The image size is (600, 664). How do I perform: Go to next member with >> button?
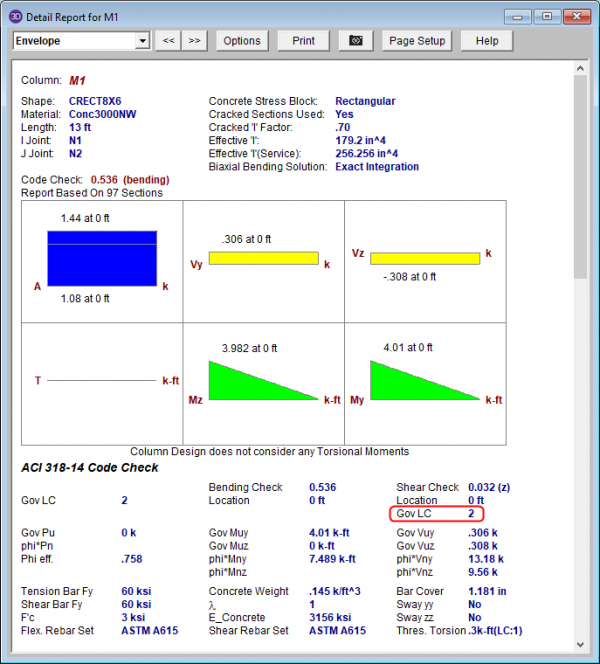tap(194, 41)
